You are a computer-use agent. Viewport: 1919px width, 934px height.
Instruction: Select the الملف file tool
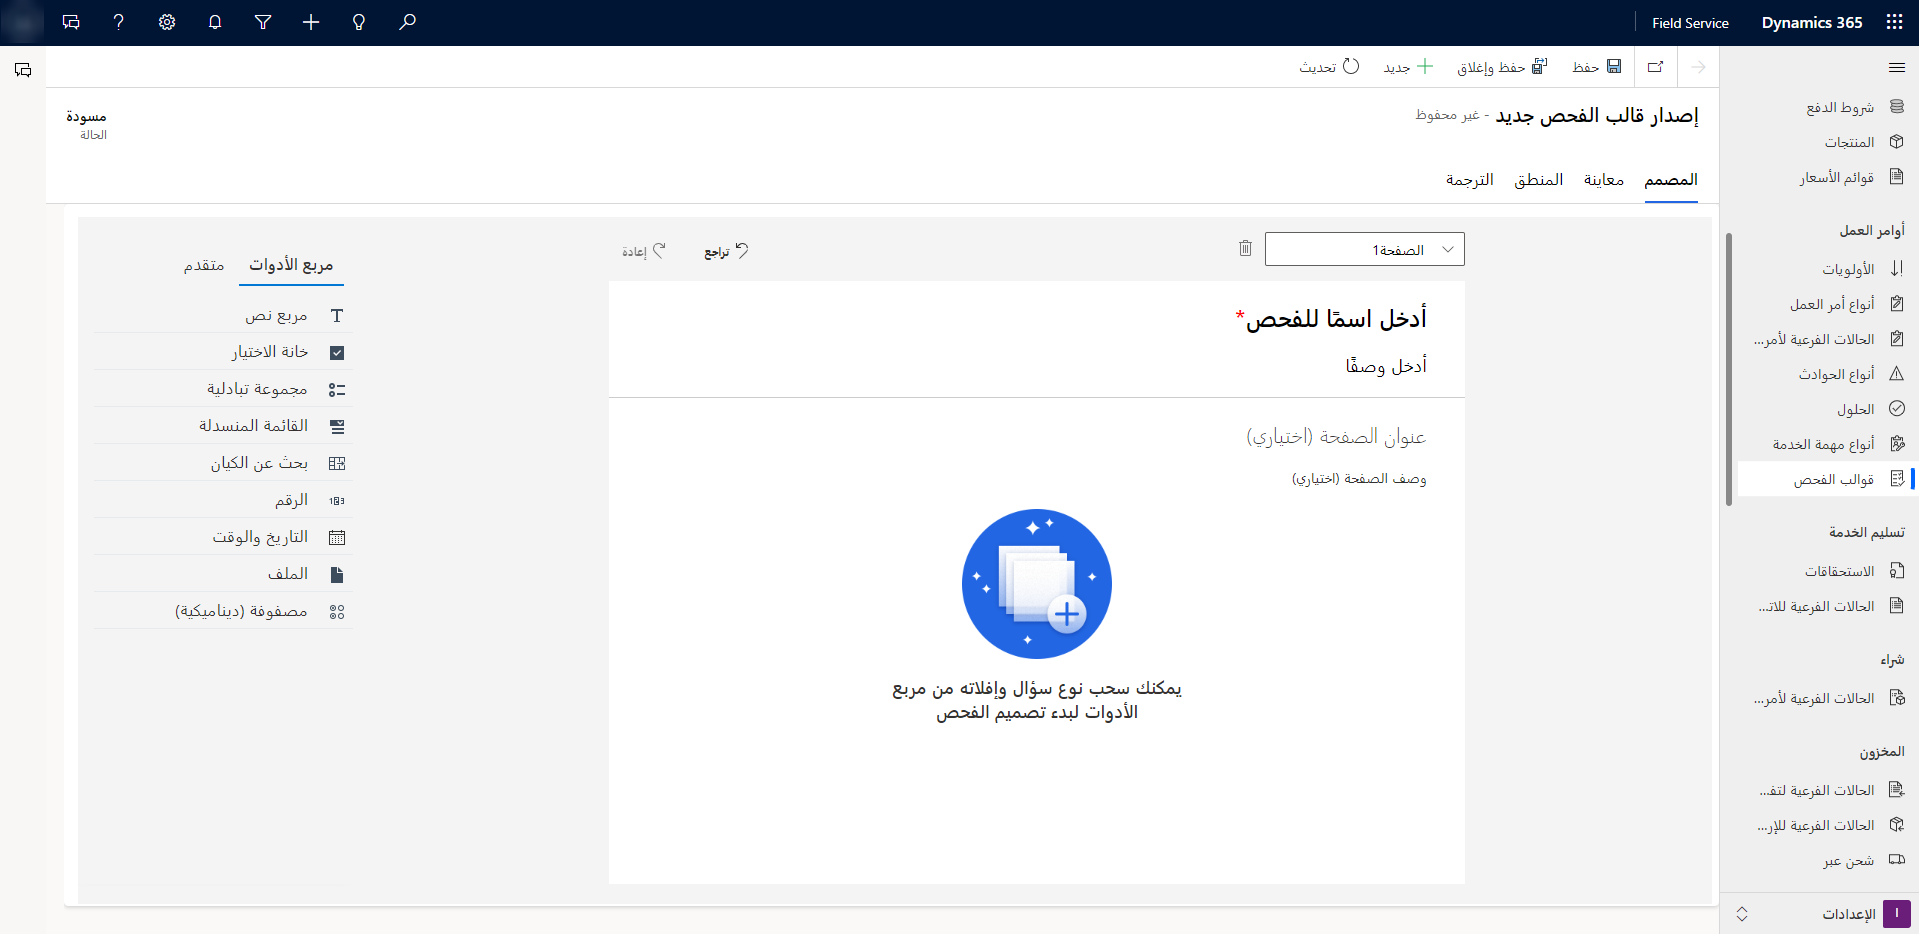coord(223,574)
